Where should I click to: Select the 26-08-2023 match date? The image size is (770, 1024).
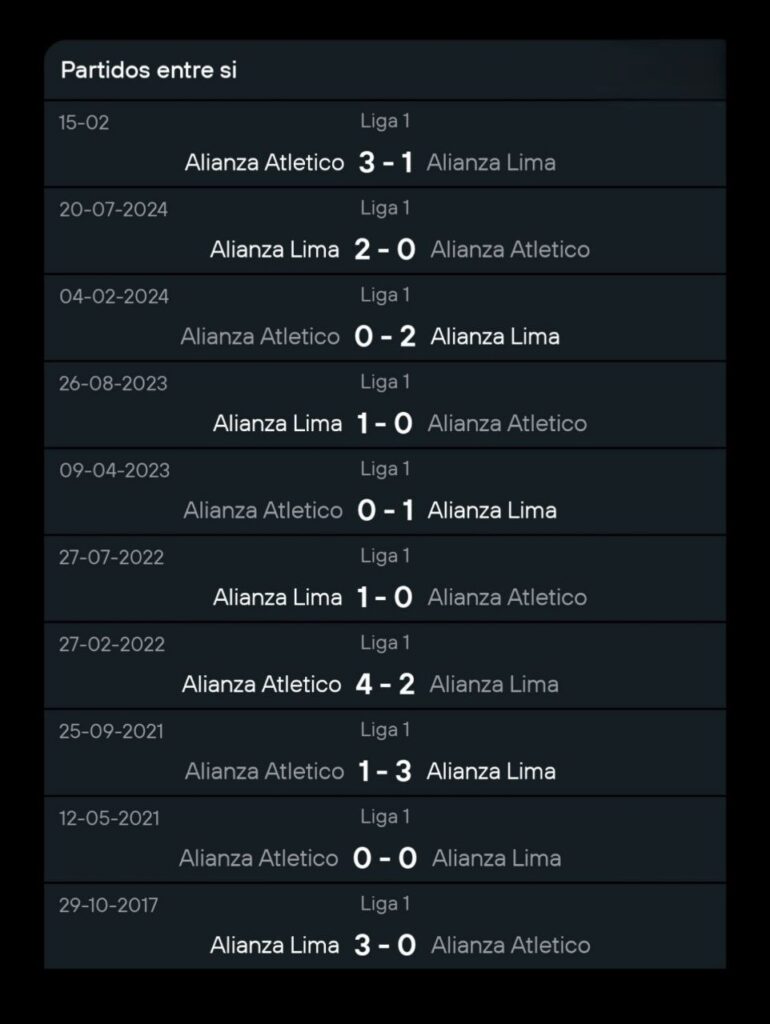point(114,384)
